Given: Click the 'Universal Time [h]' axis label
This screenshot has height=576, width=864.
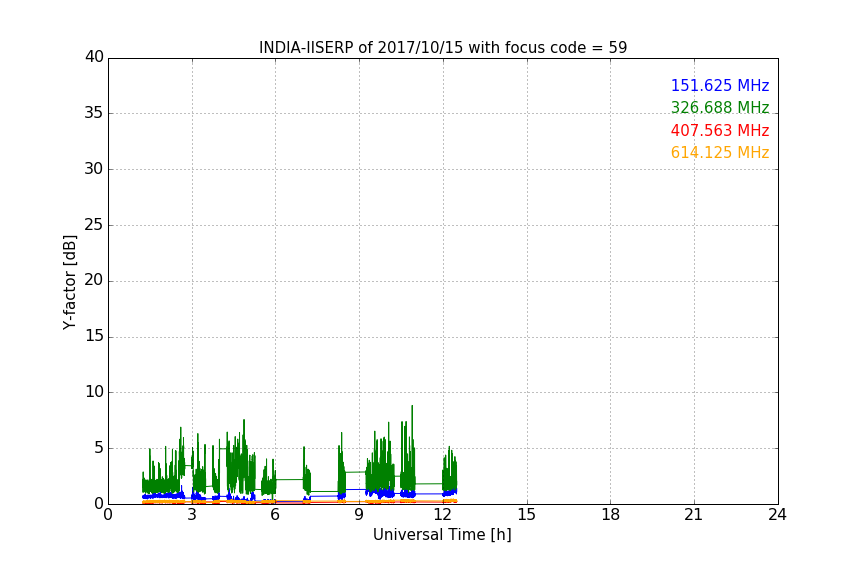Looking at the screenshot, I should 442,535.
